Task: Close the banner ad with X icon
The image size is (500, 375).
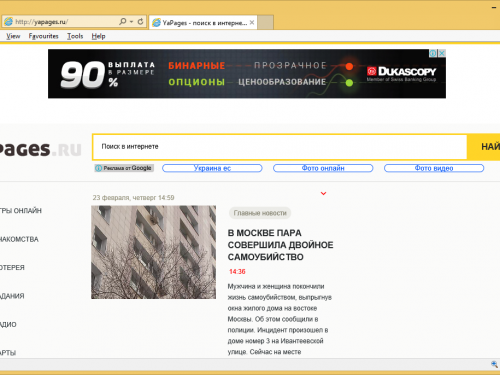Action: click(x=442, y=53)
